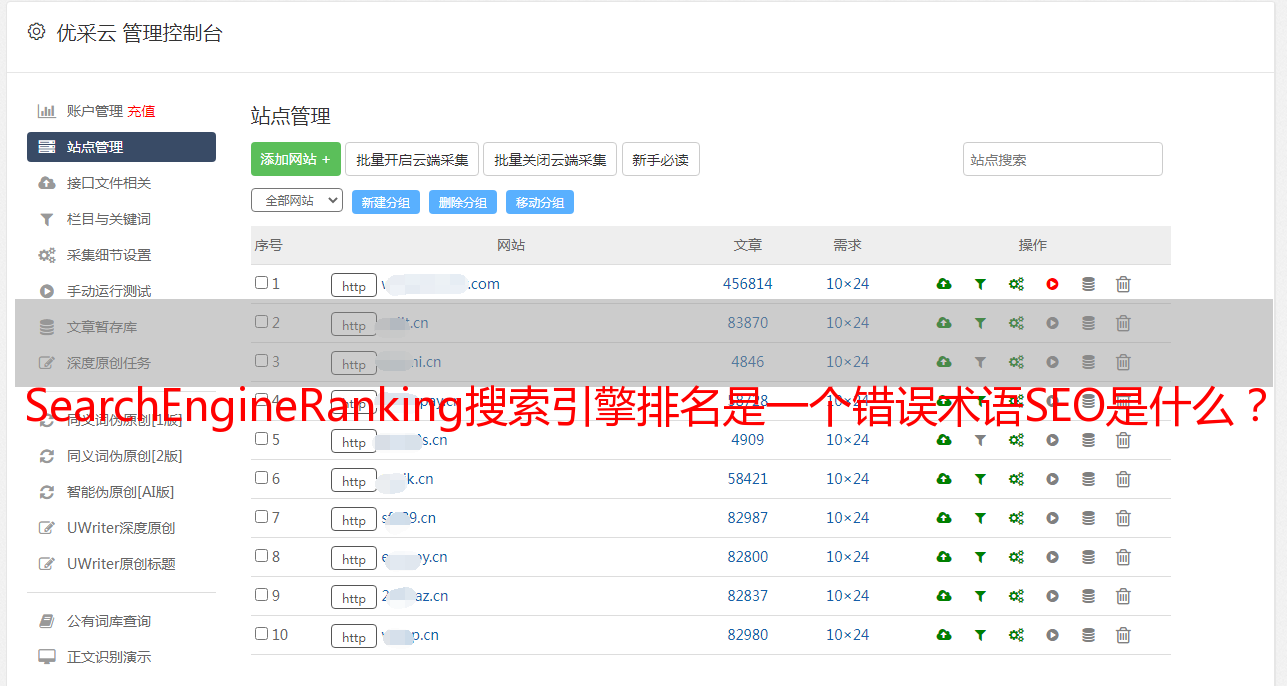Click the red 充值 link
The width and height of the screenshot is (1287, 686).
tap(141, 111)
